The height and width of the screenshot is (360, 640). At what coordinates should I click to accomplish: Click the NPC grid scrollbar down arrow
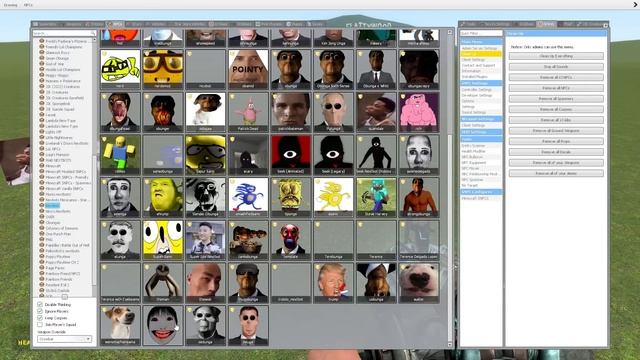pyautogui.click(x=449, y=345)
